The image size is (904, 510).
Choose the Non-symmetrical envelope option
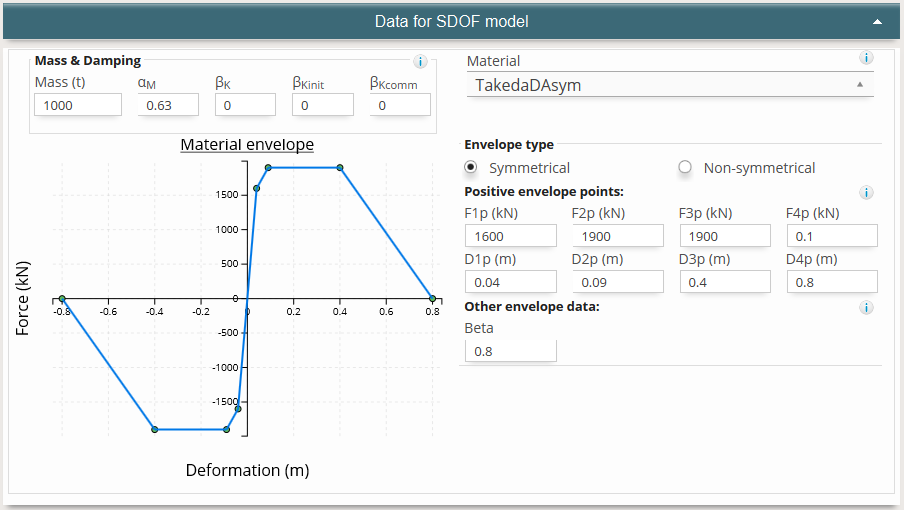coord(685,168)
